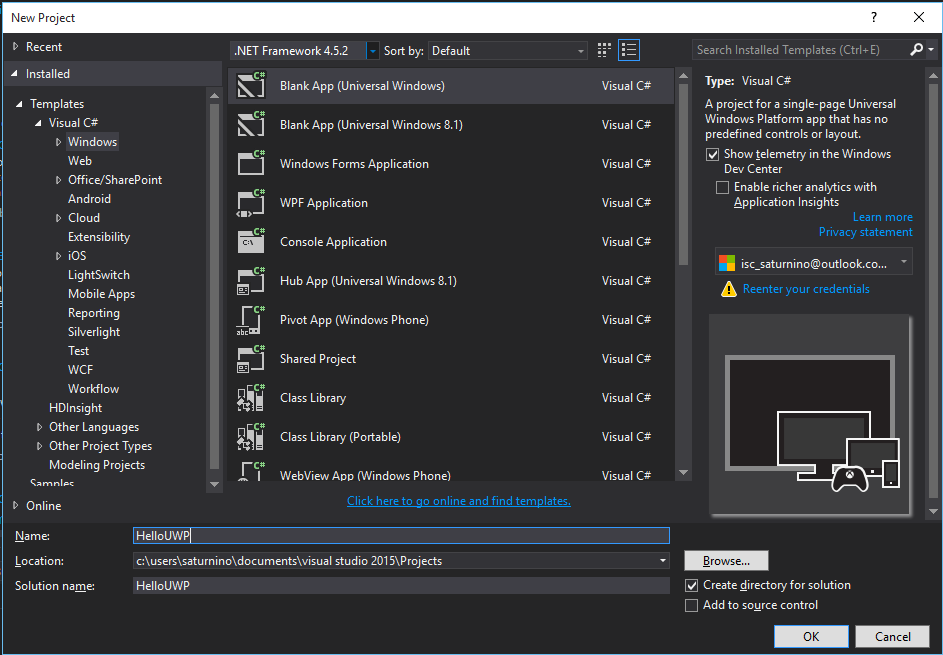Screen dimensions: 943x655
Task: Expand the Online section
Action: [x=16, y=505]
